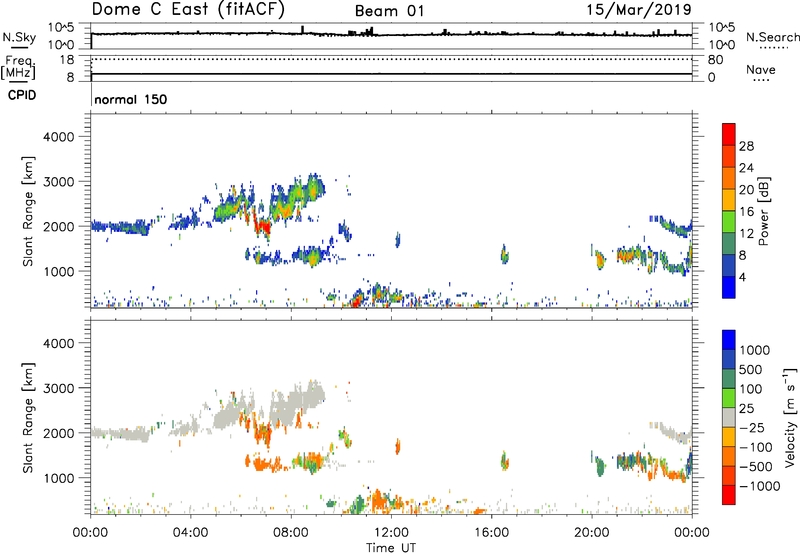The width and height of the screenshot is (800, 554).
Task: Click the "4000" tick of the power panel
Action: coord(58,137)
